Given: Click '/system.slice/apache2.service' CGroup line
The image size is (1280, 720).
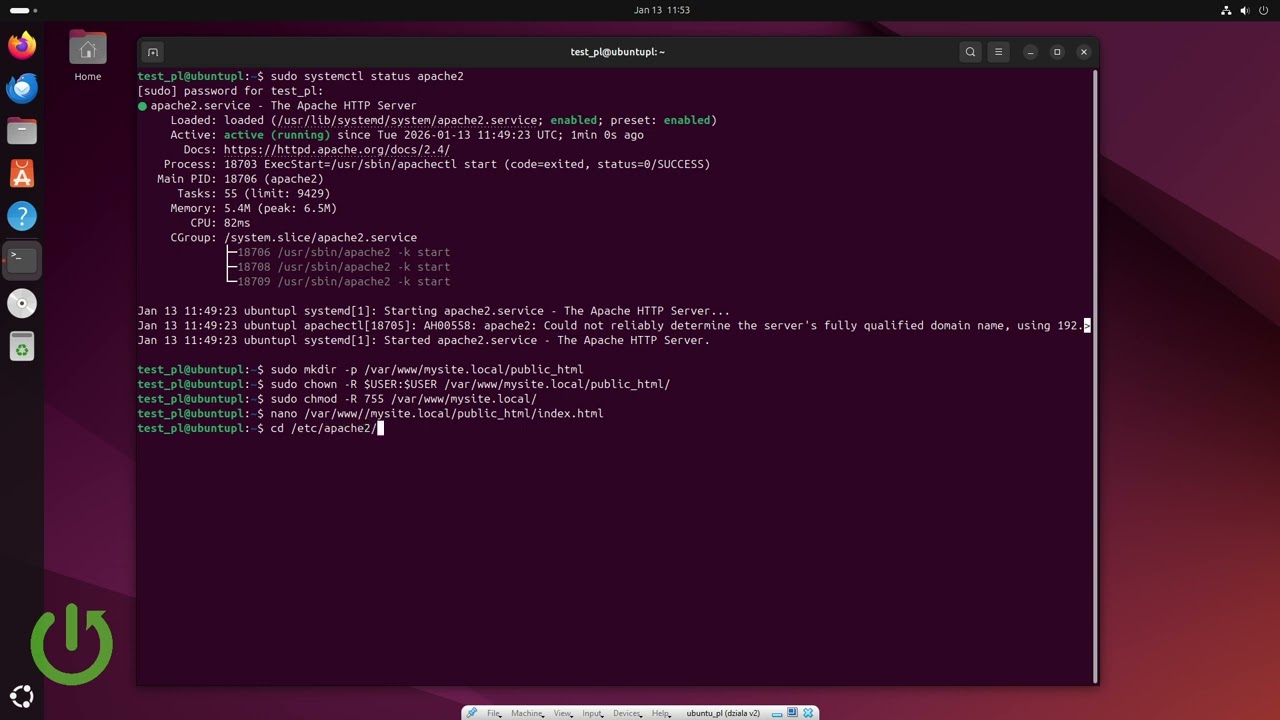Looking at the screenshot, I should (320, 238).
